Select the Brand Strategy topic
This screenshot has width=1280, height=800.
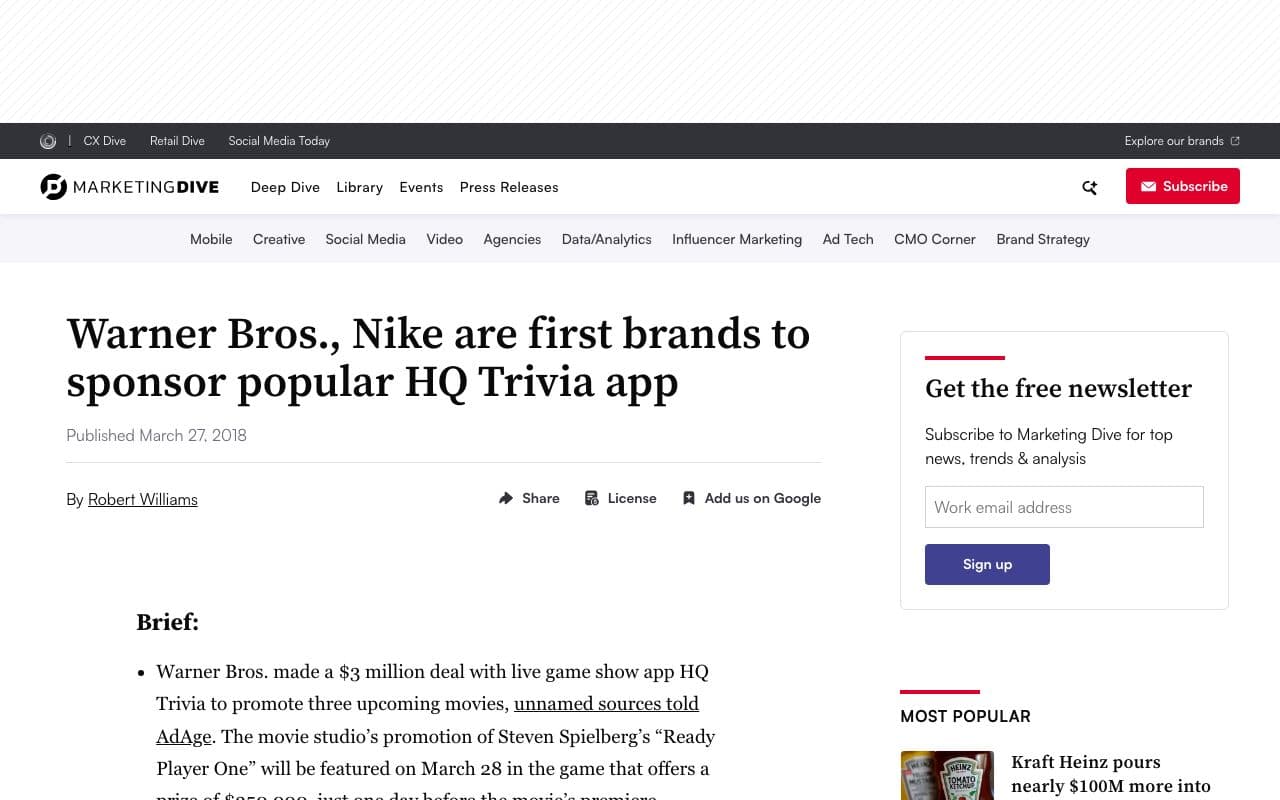click(x=1043, y=239)
